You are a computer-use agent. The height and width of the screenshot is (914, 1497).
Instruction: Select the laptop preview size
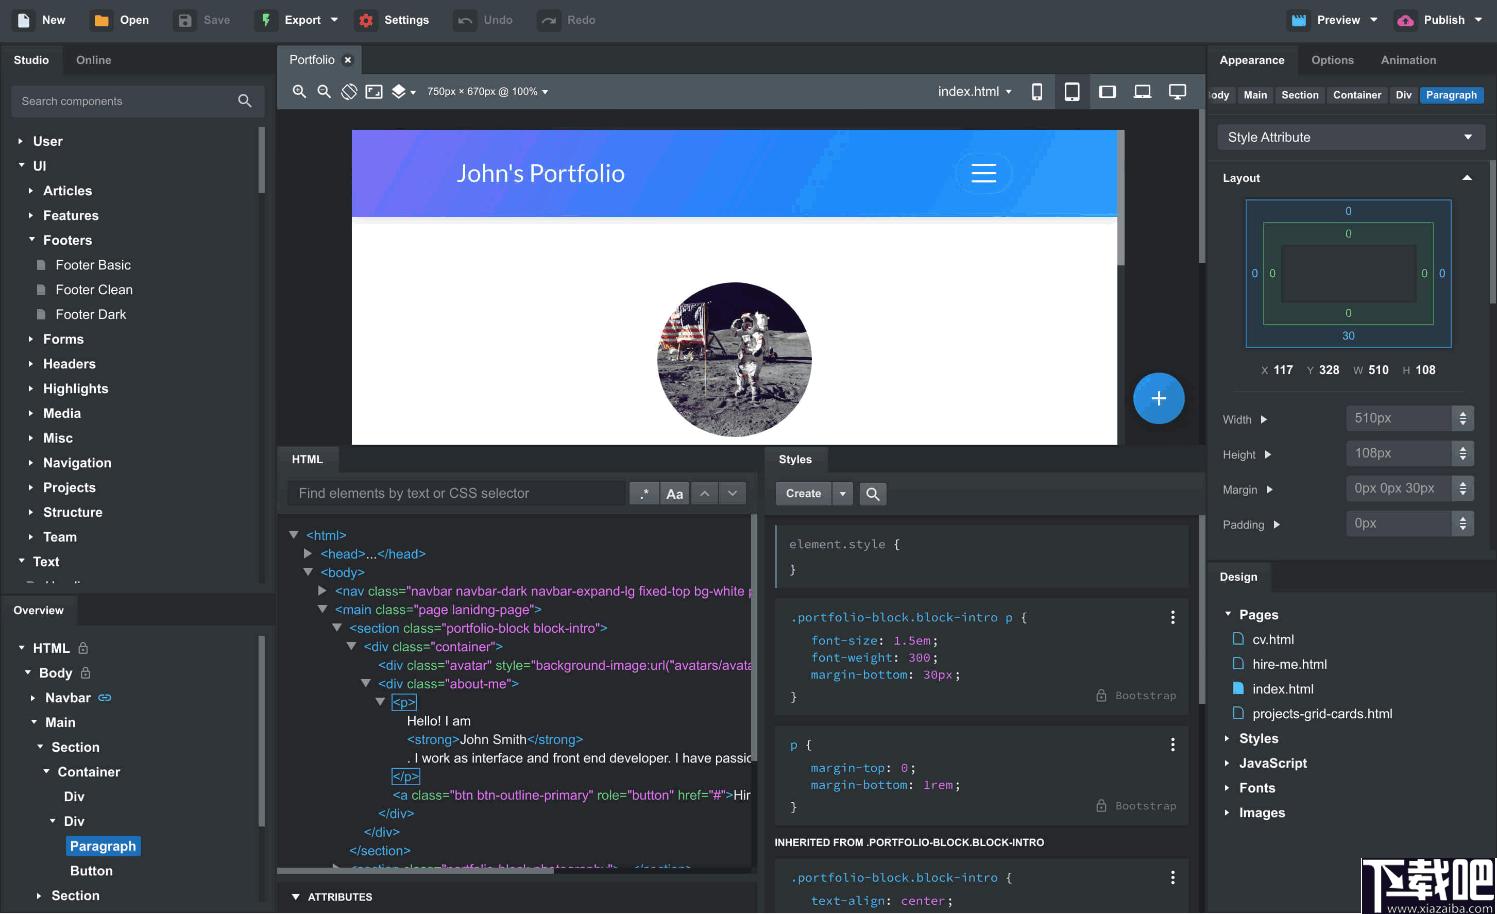1142,91
